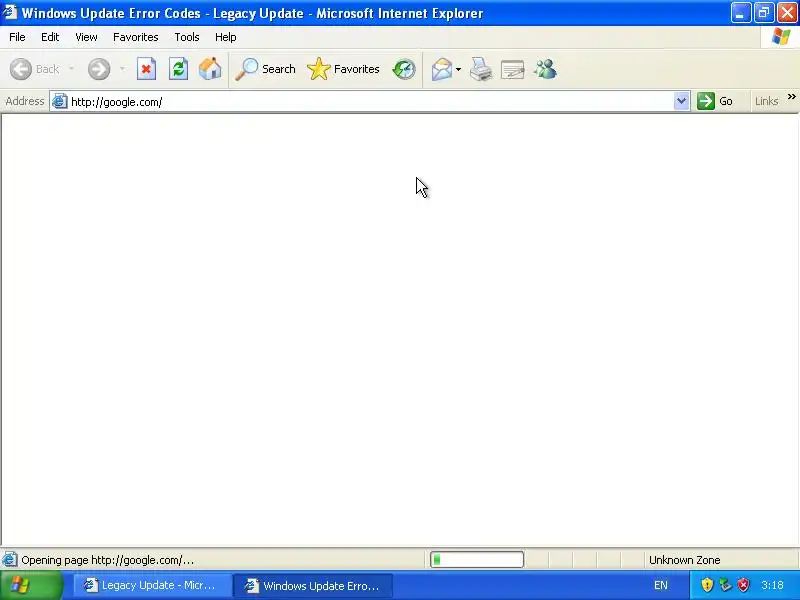Click the taskbar clock showing 3:18
Image resolution: width=800 pixels, height=600 pixels.
772,585
